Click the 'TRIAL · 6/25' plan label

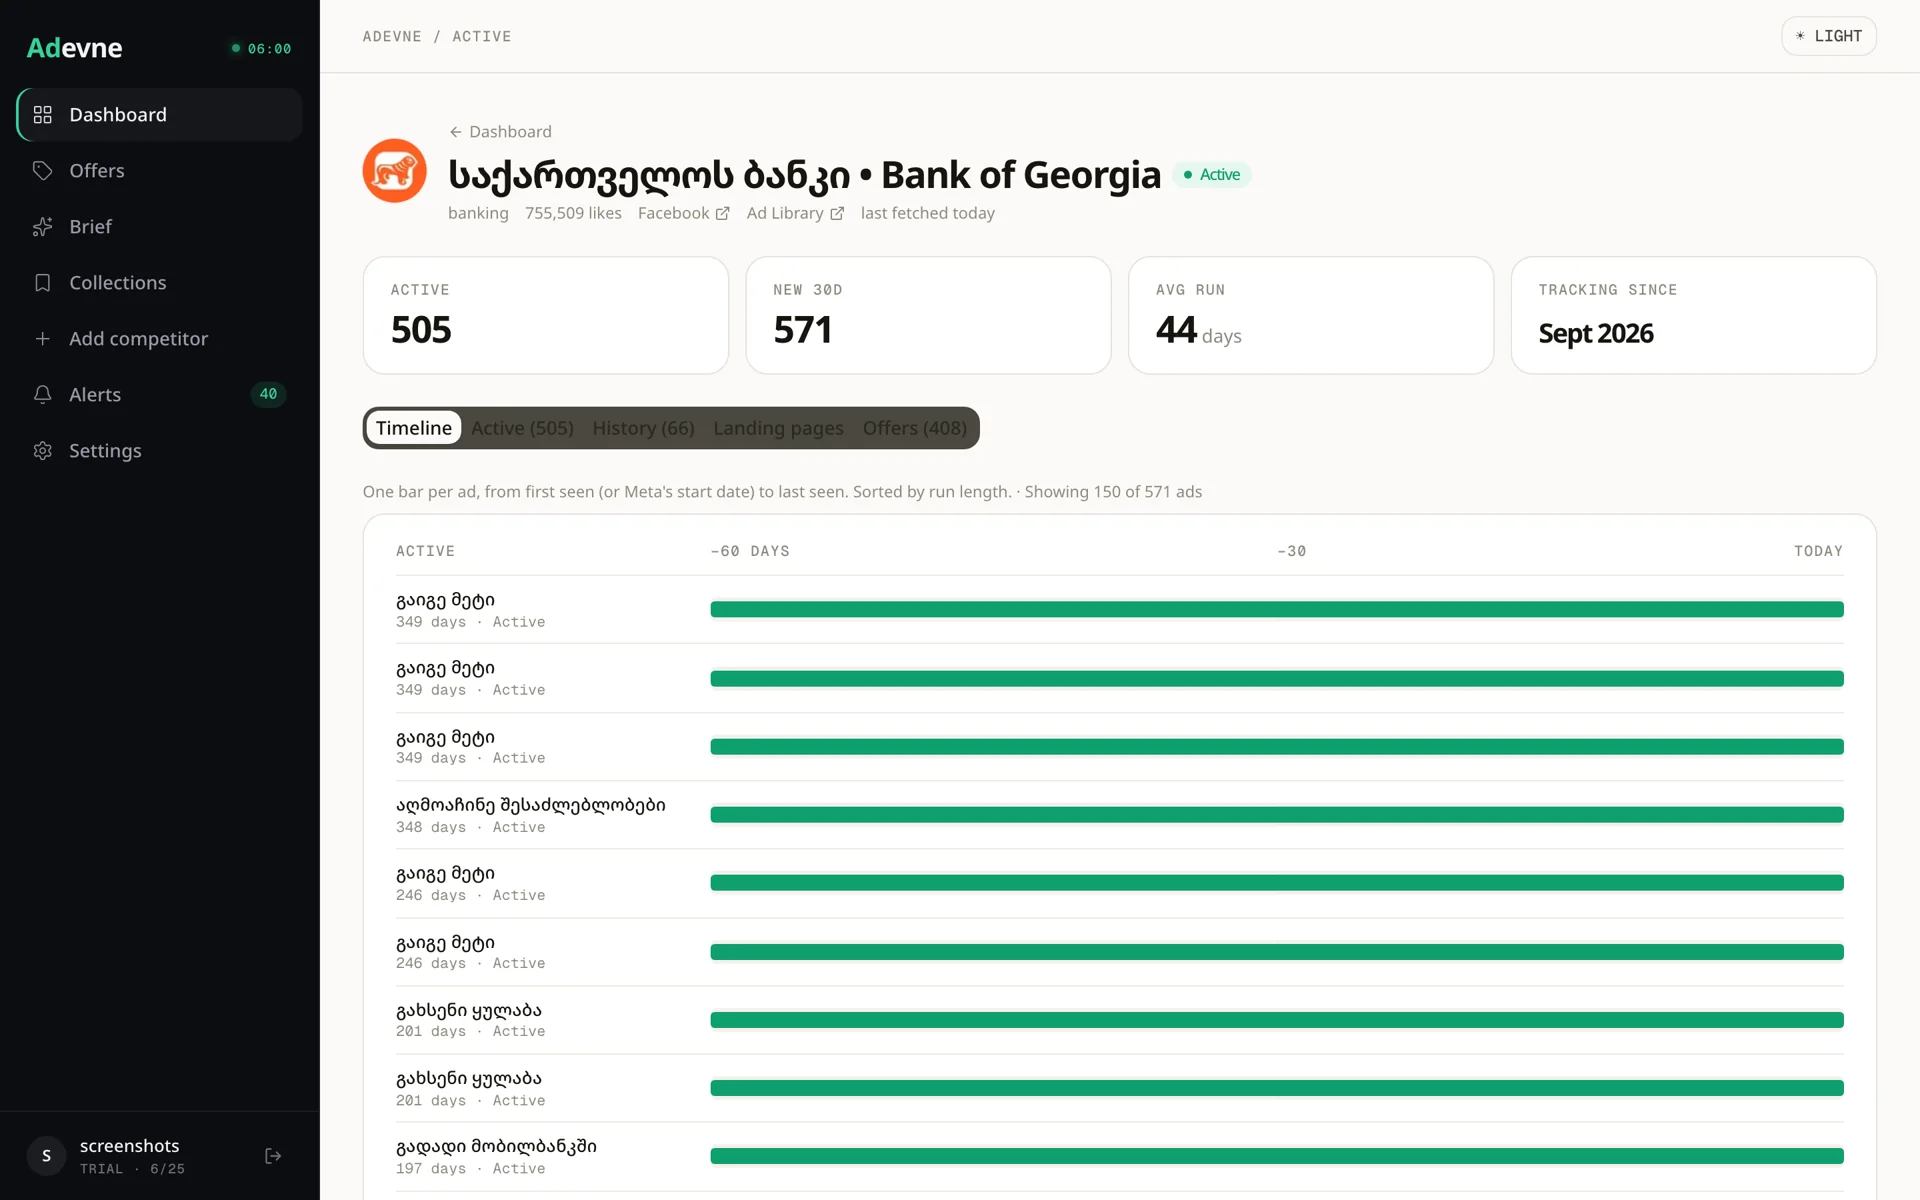[x=132, y=1169]
